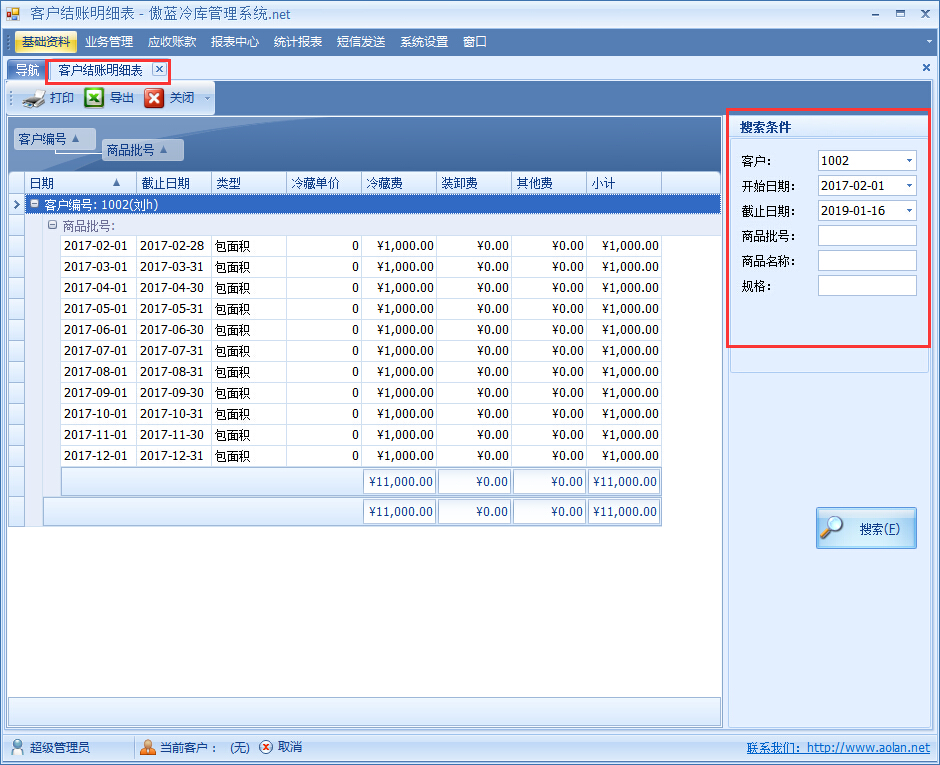Click the document area close X at right

926,68
